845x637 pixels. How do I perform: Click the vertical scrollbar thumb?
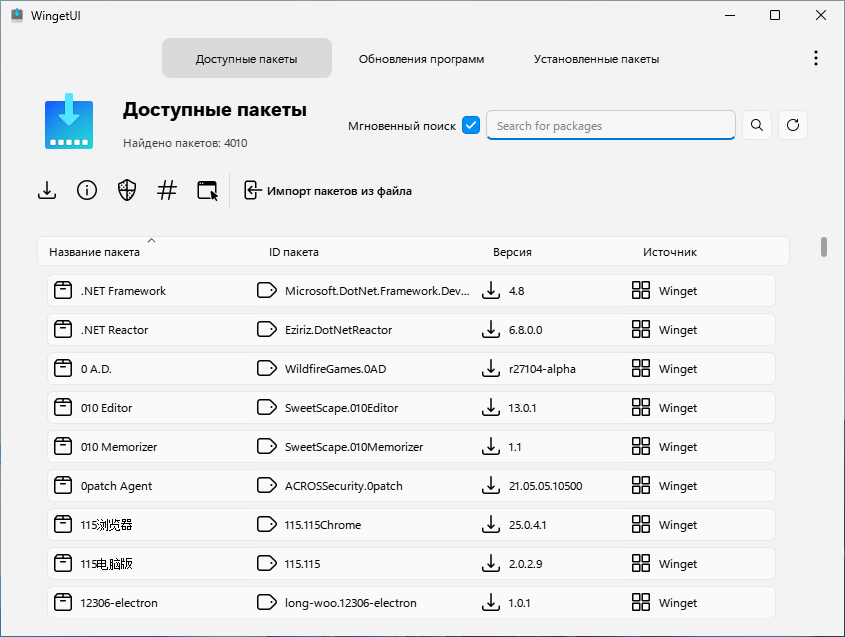[823, 247]
